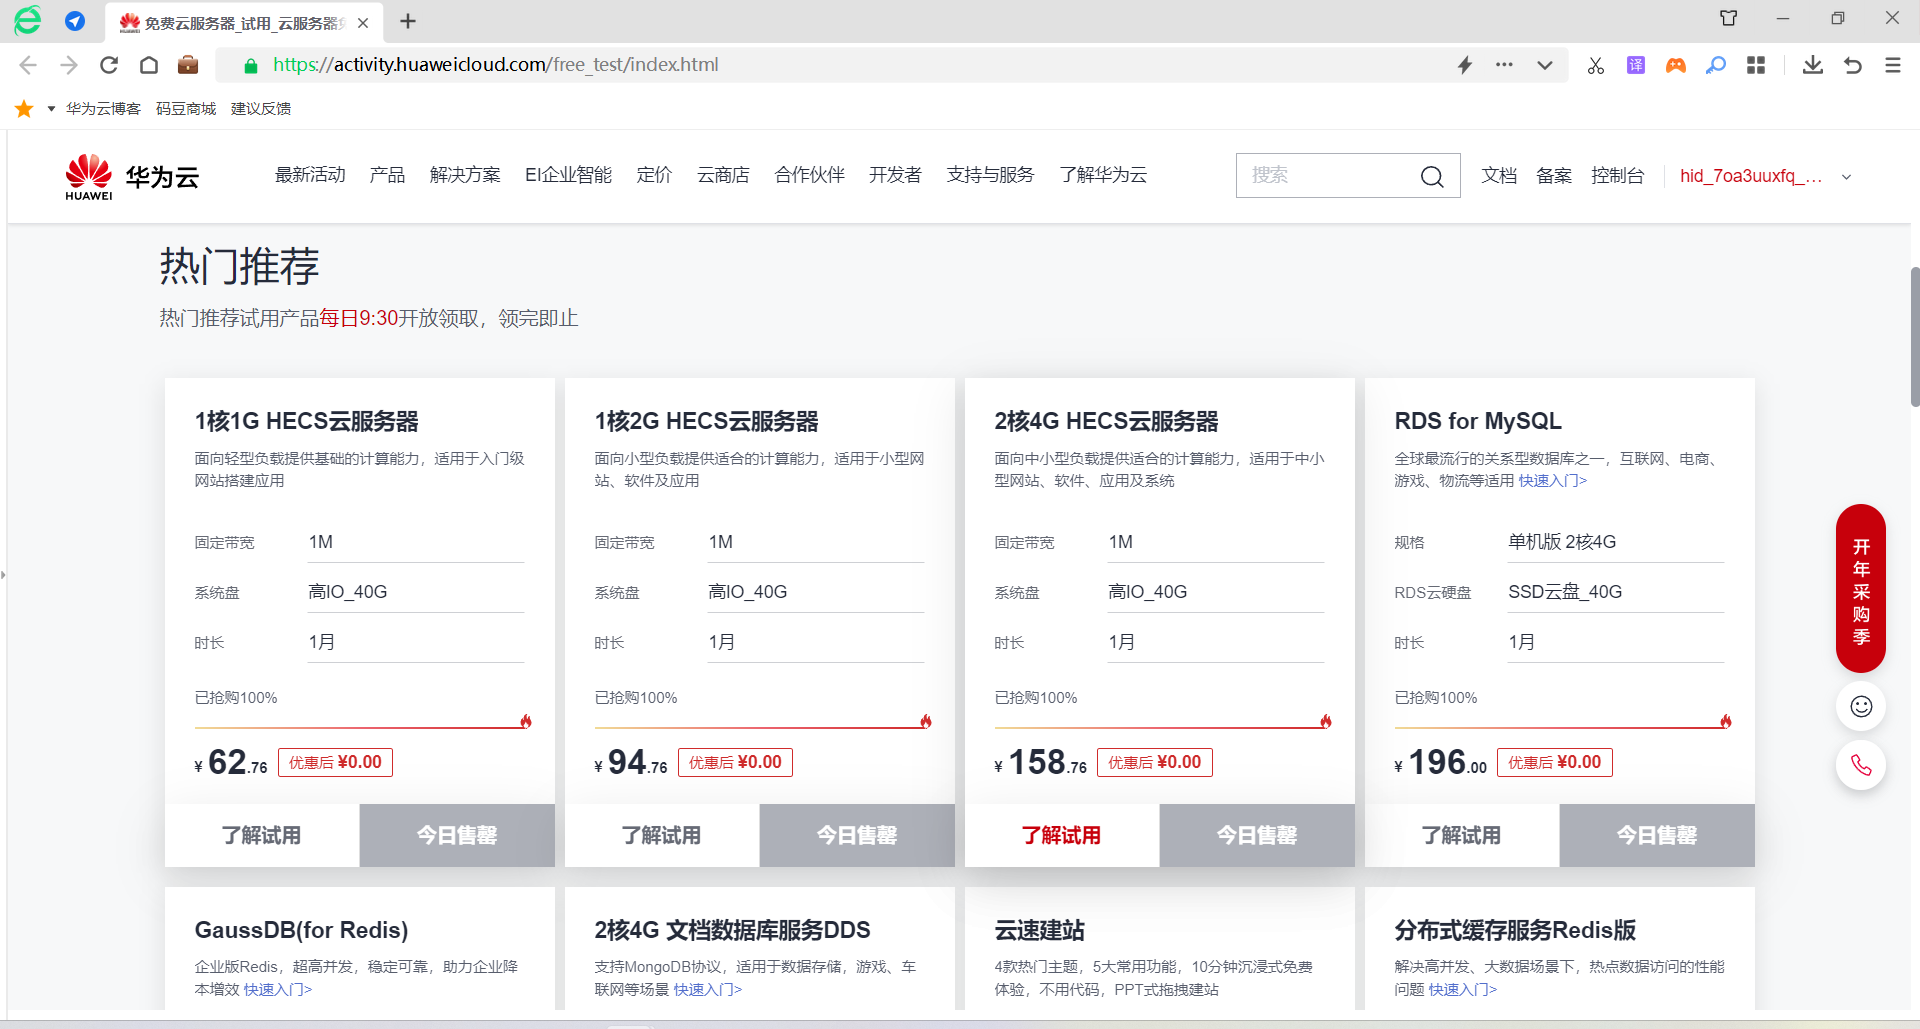Click the telegram-style browser icon left of tab
Image resolution: width=1920 pixels, height=1029 pixels.
click(75, 21)
